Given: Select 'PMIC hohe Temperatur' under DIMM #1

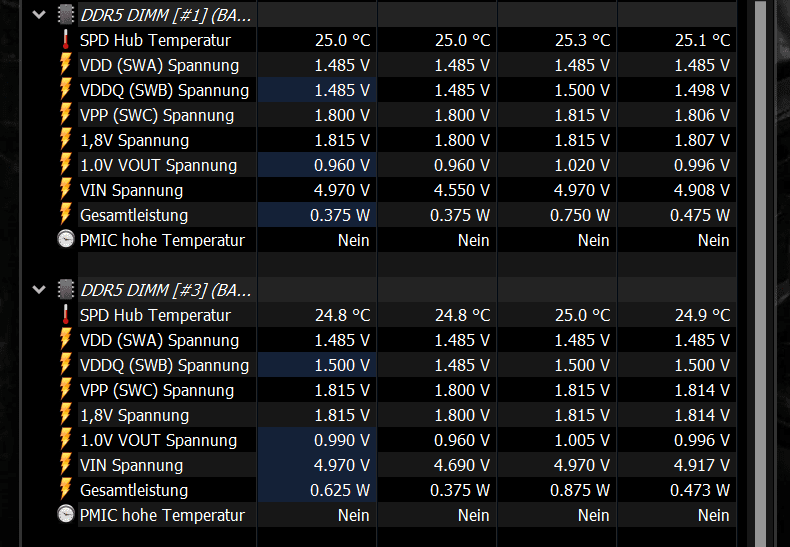Looking at the screenshot, I should tap(162, 240).
